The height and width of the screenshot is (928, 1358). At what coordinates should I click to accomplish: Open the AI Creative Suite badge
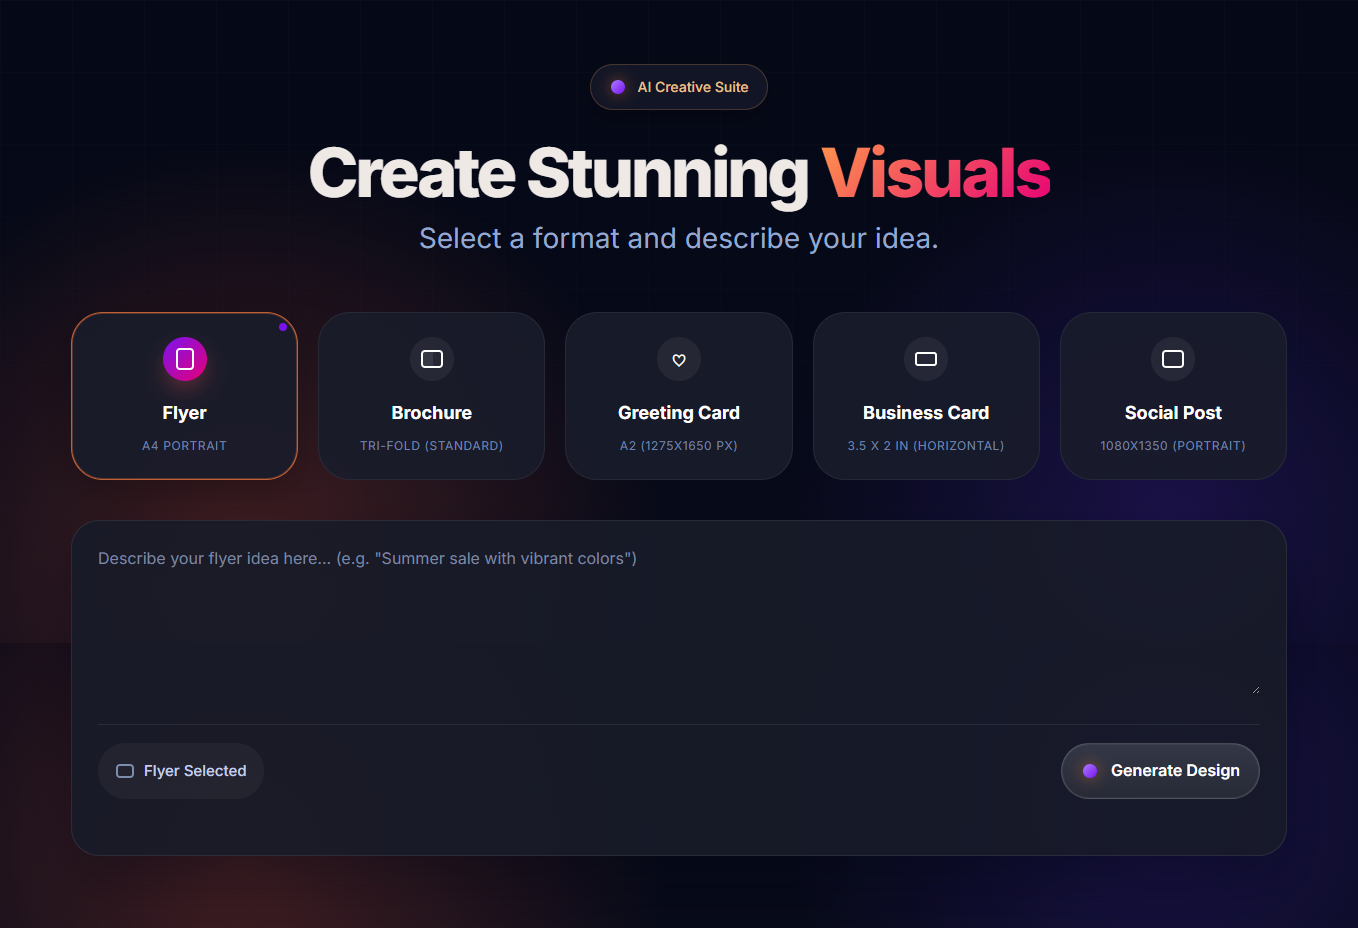click(x=679, y=87)
